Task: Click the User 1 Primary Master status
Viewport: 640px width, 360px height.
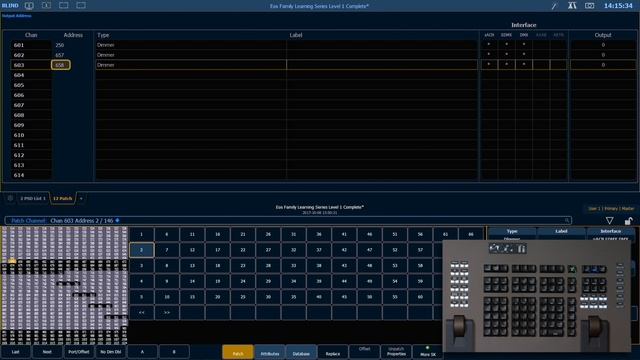Action: pos(611,209)
